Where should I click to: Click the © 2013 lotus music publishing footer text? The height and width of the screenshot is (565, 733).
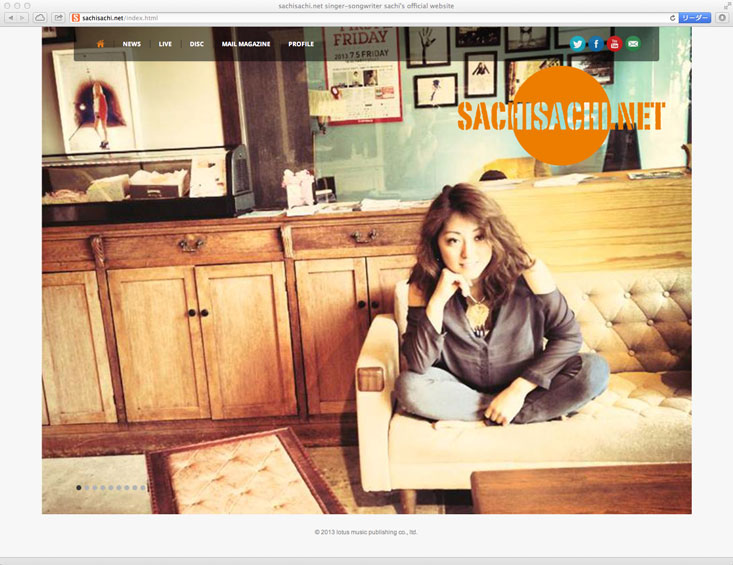coord(366,532)
